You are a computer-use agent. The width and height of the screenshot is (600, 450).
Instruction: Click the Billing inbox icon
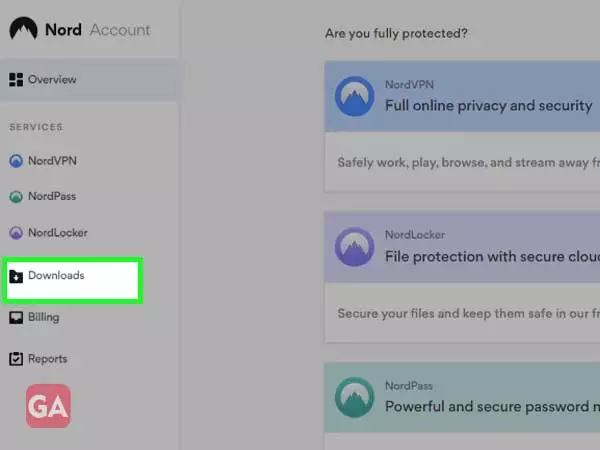(16, 318)
